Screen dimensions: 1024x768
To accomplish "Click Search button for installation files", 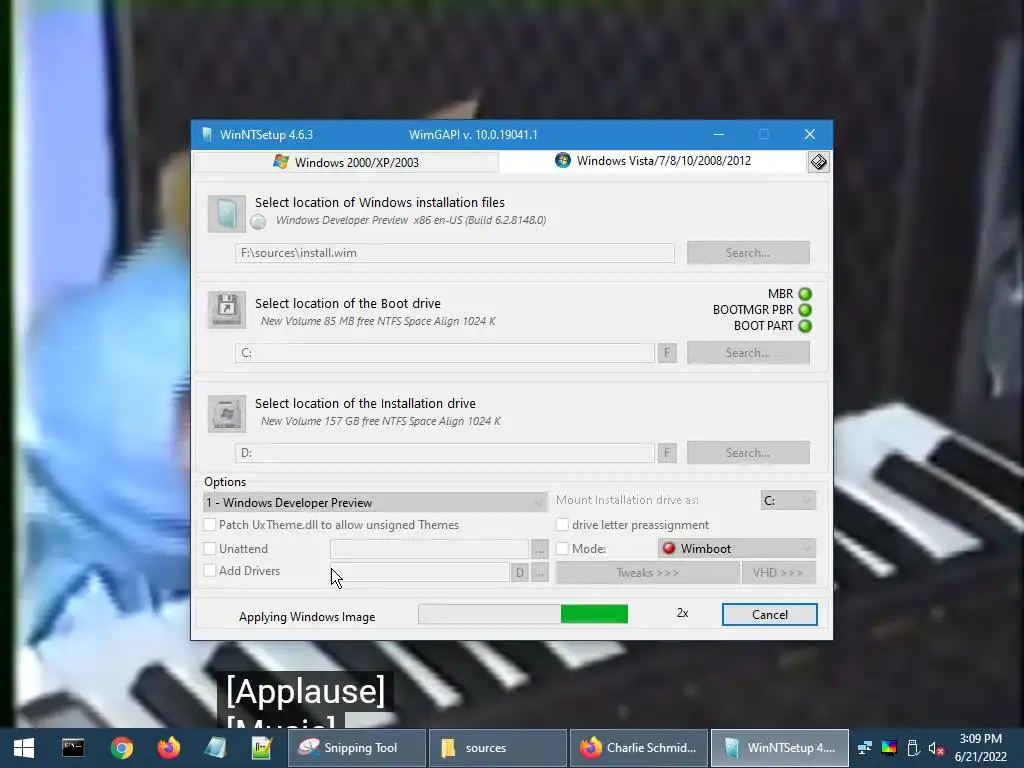I will pyautogui.click(x=748, y=253).
